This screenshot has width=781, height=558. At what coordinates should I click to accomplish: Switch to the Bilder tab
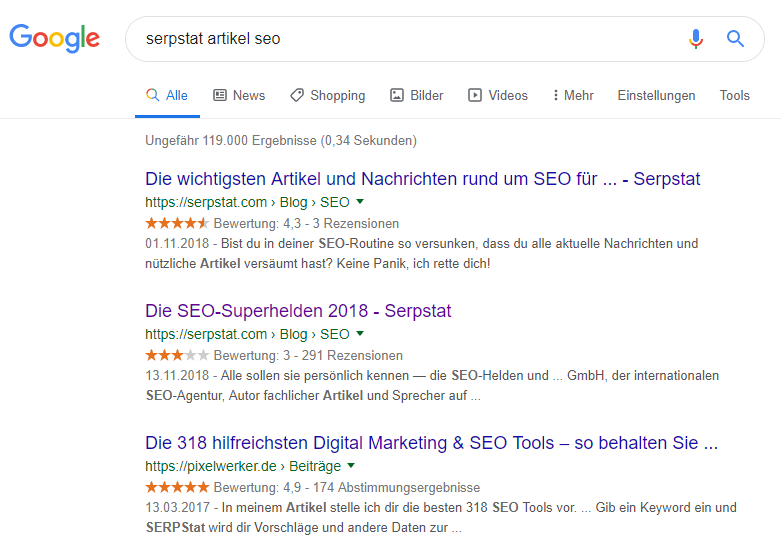[x=416, y=95]
